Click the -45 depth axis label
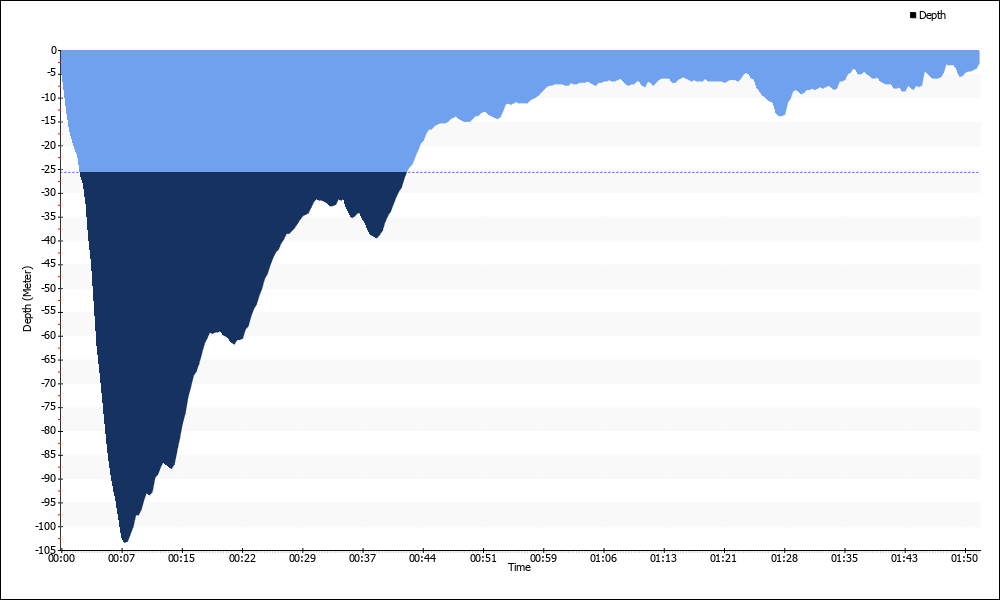 50,264
